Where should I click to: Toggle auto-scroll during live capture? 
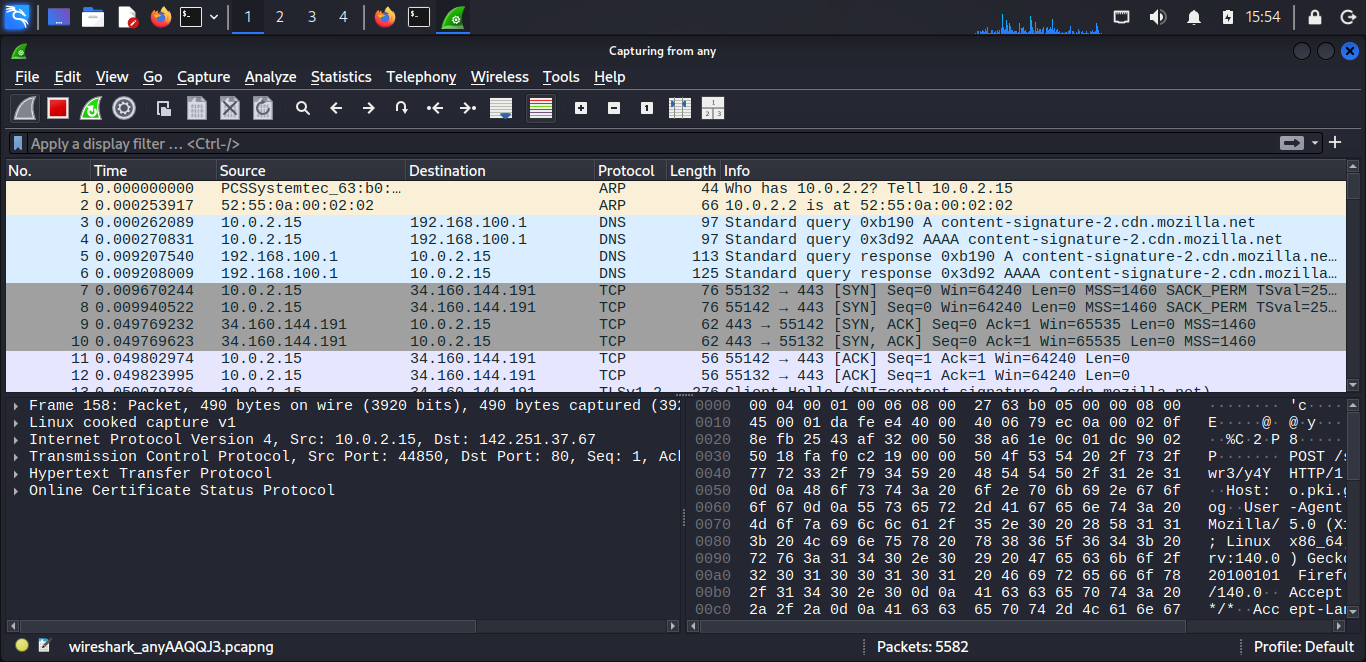(501, 108)
